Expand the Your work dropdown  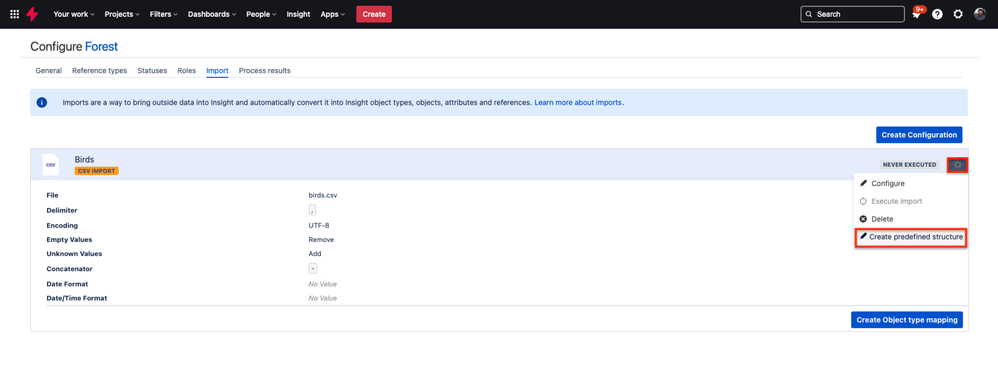[74, 14]
